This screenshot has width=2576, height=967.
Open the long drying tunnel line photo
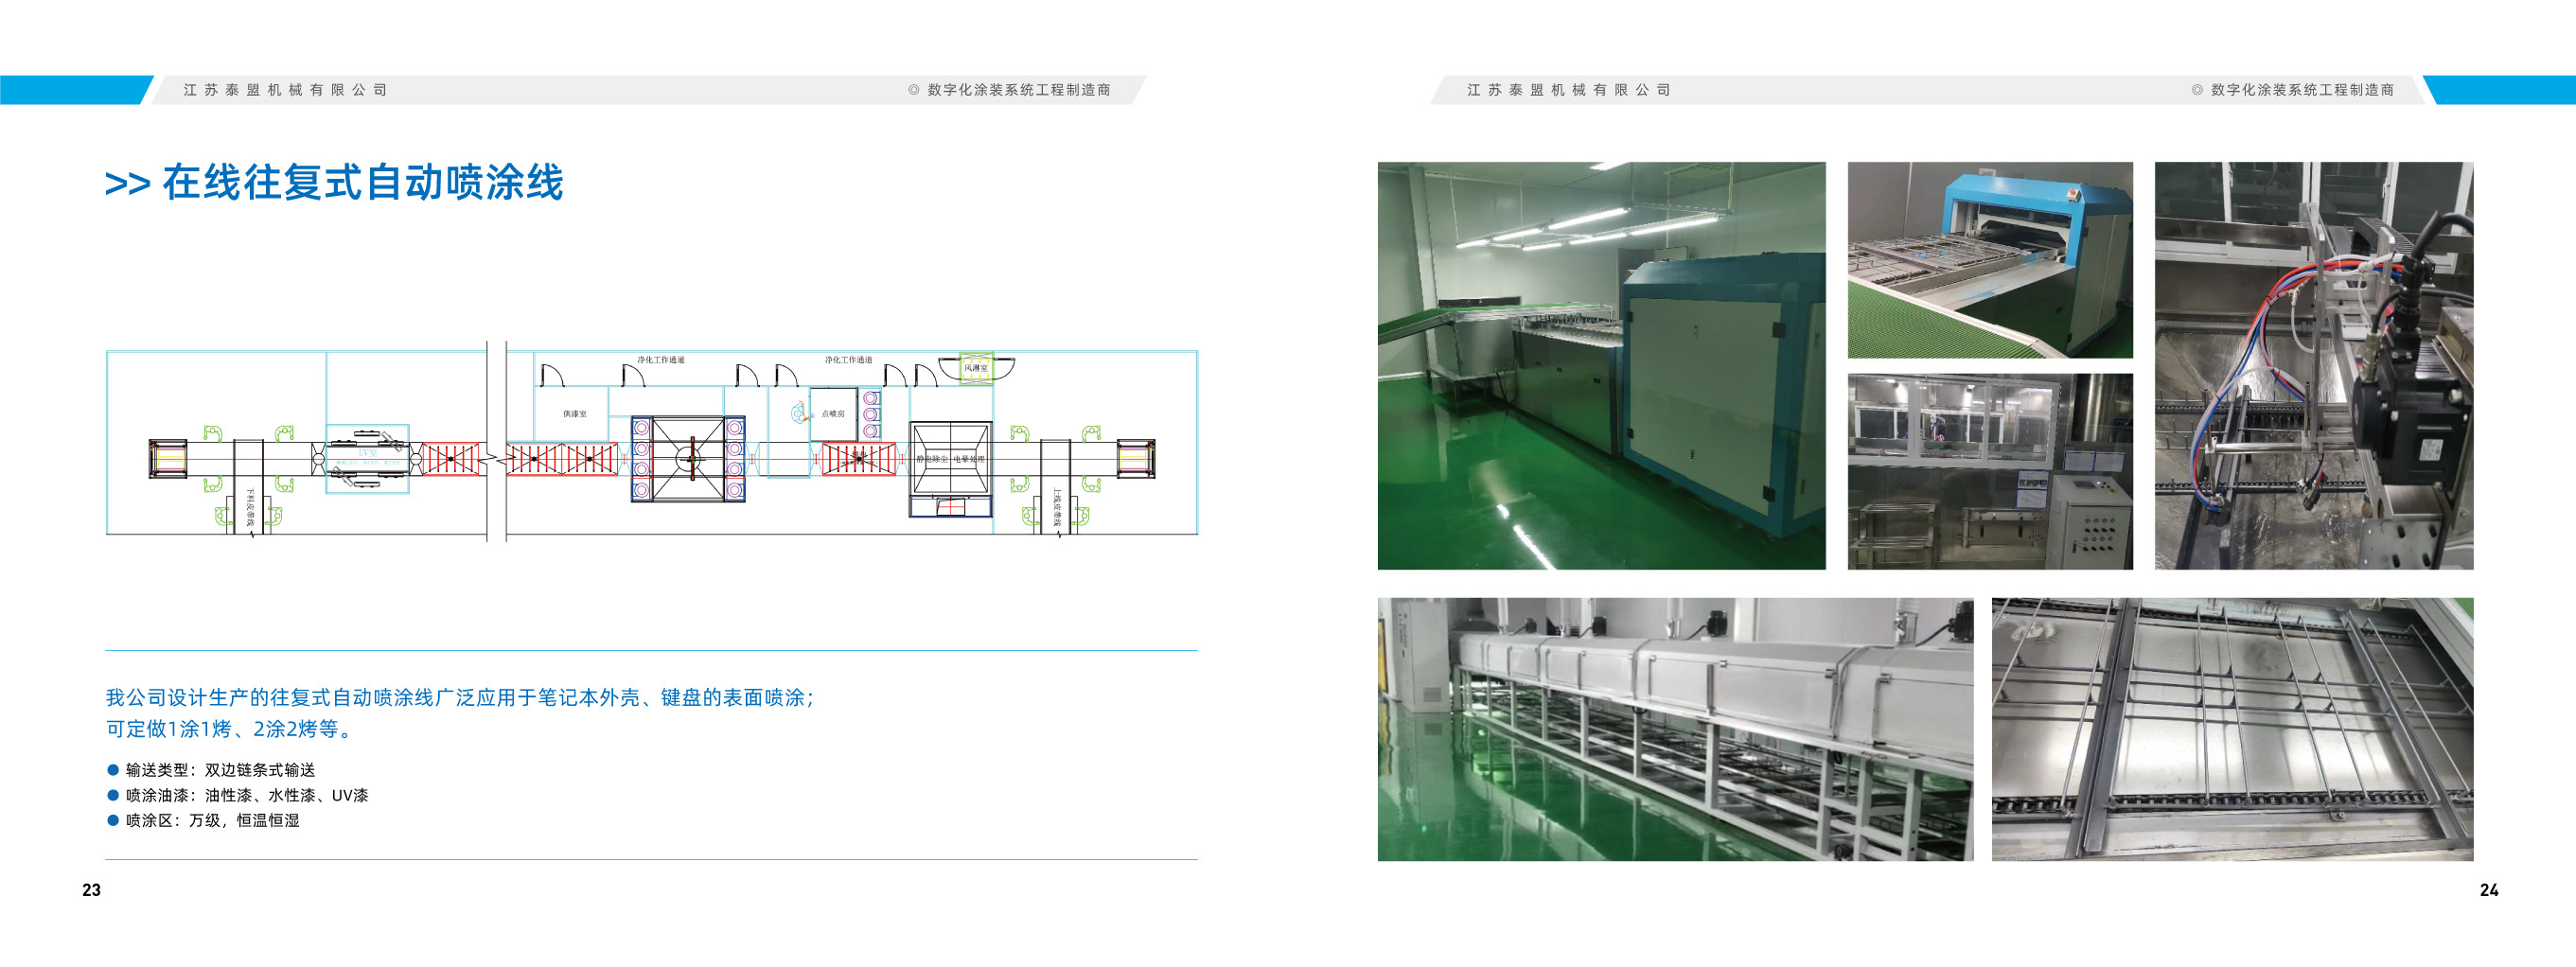(1675, 729)
